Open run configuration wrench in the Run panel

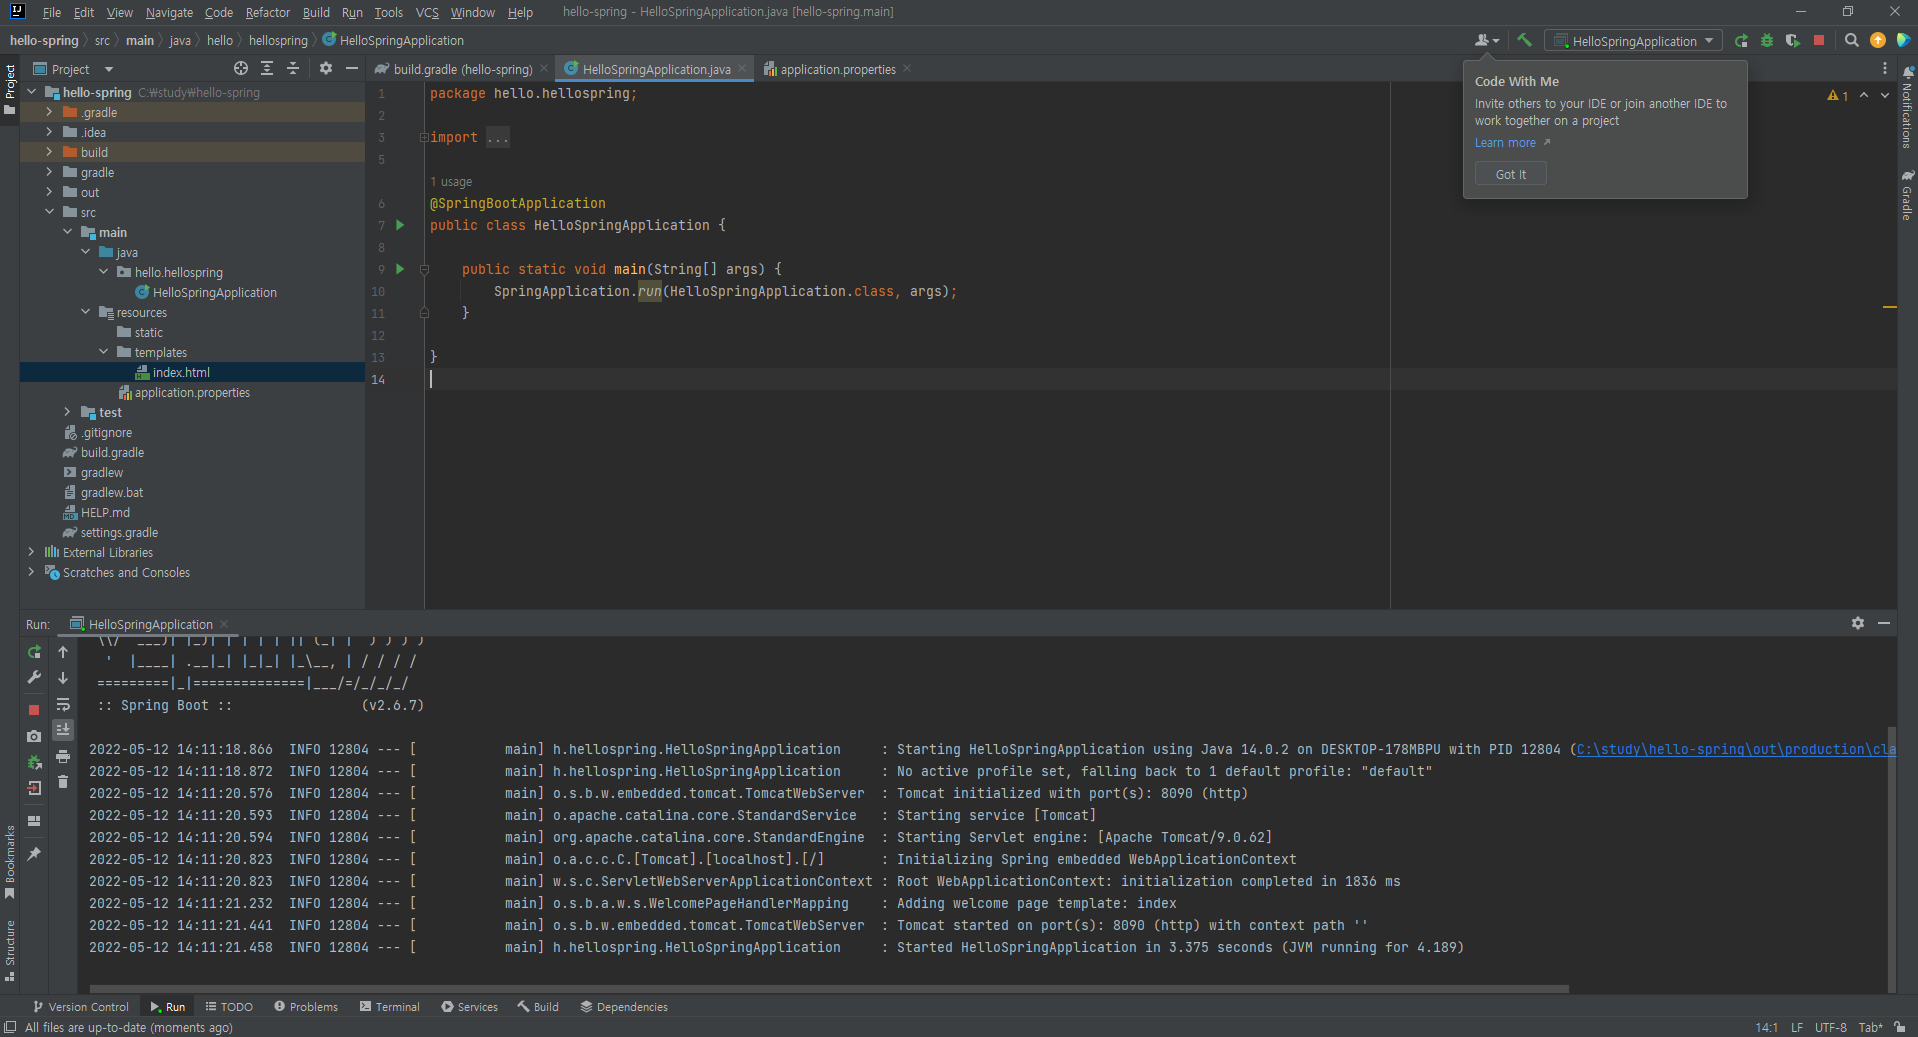34,677
